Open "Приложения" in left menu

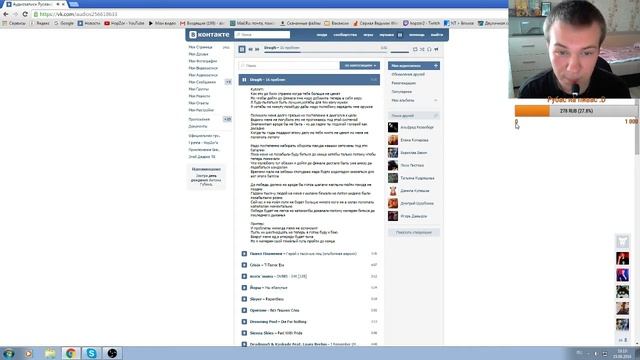tap(199, 119)
